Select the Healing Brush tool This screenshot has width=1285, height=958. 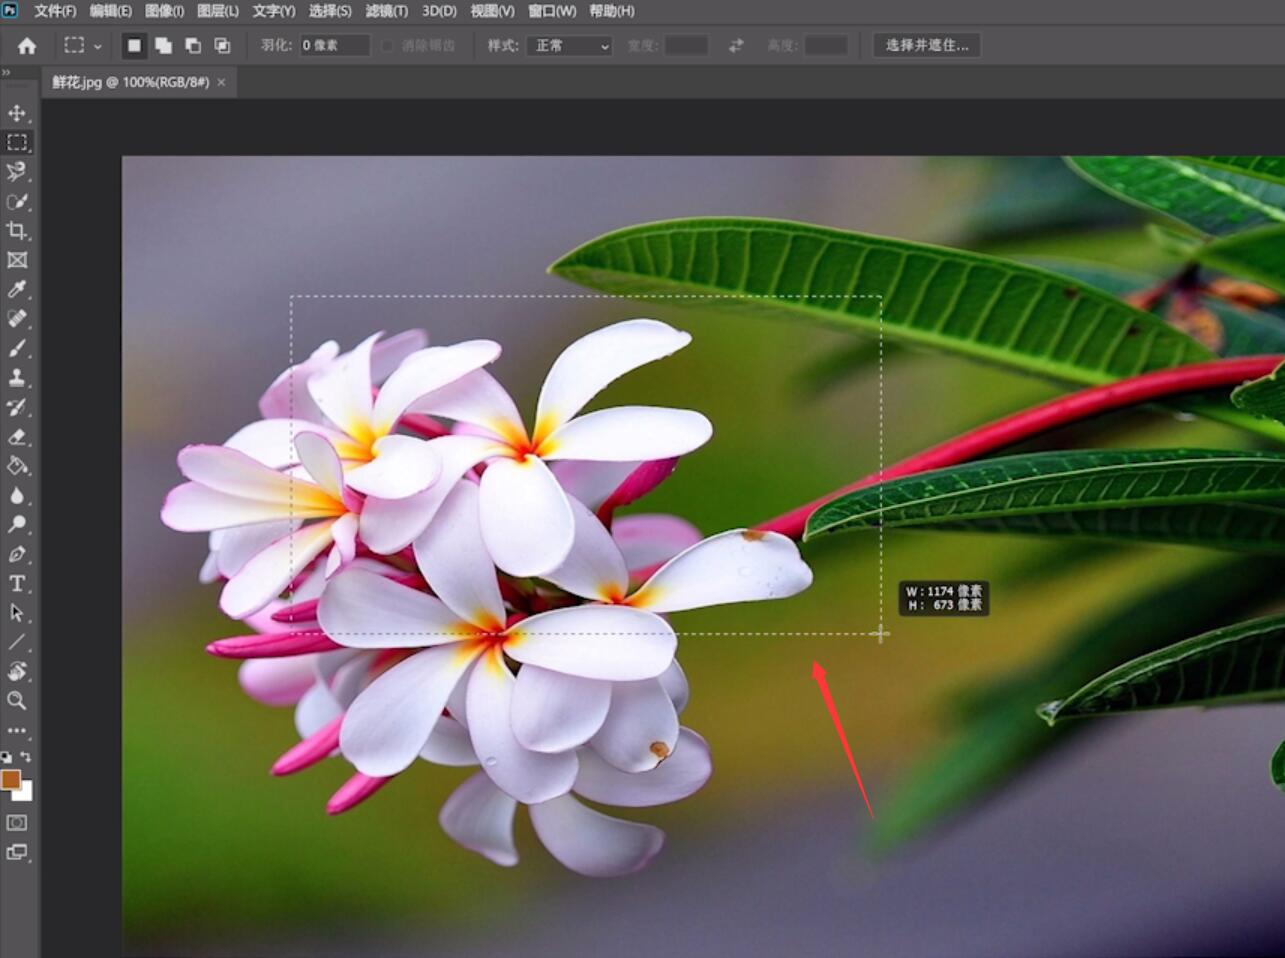pyautogui.click(x=17, y=319)
